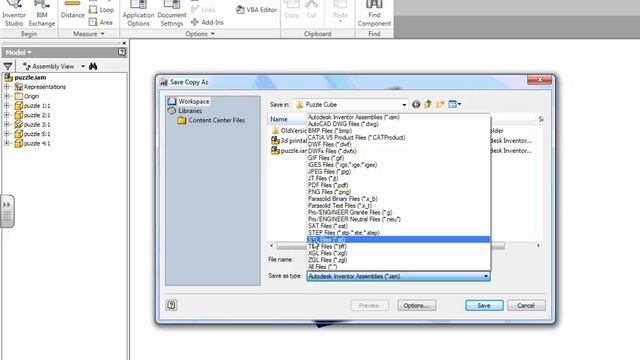Choose SAT Files type from list
640x360 pixels.
(x=398, y=226)
